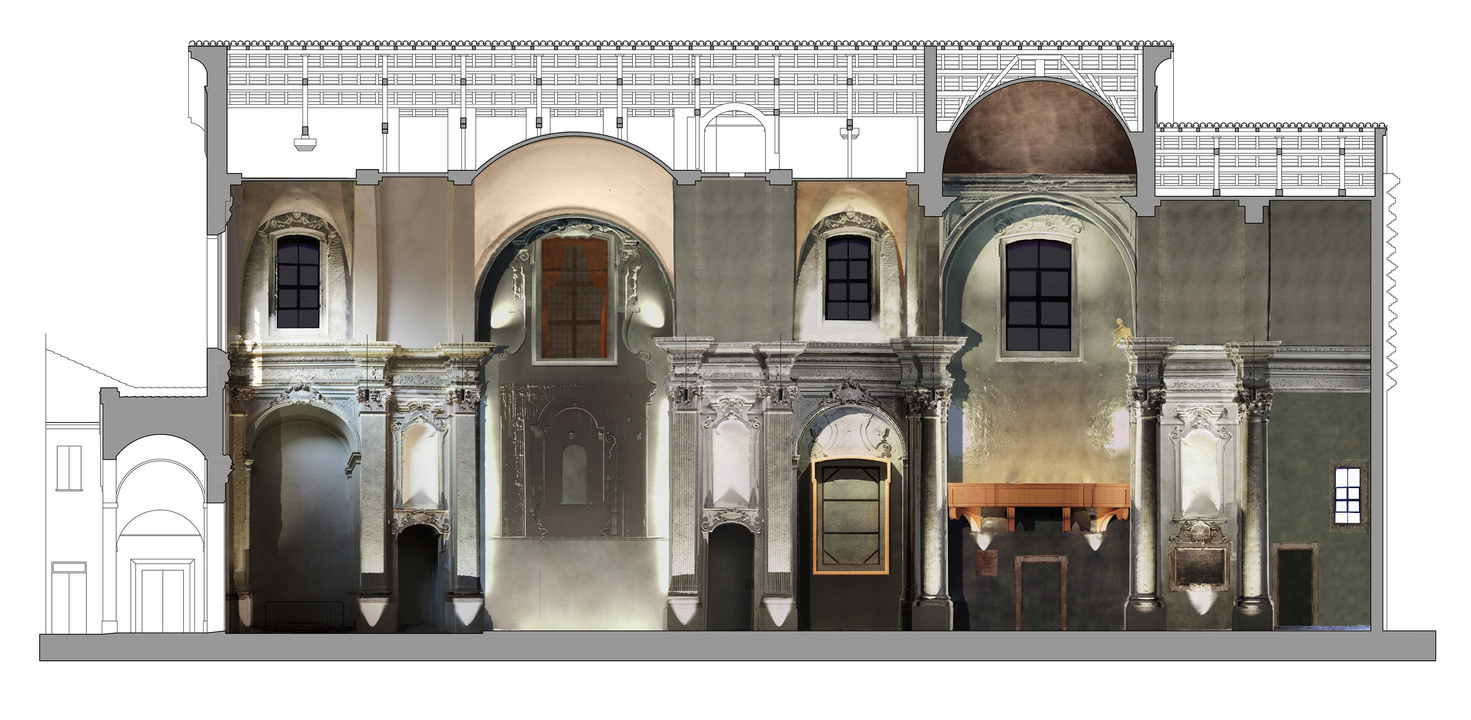This screenshot has height=720, width=1471.
Task: Select the small arched niche in central bay
Action: tap(574, 474)
